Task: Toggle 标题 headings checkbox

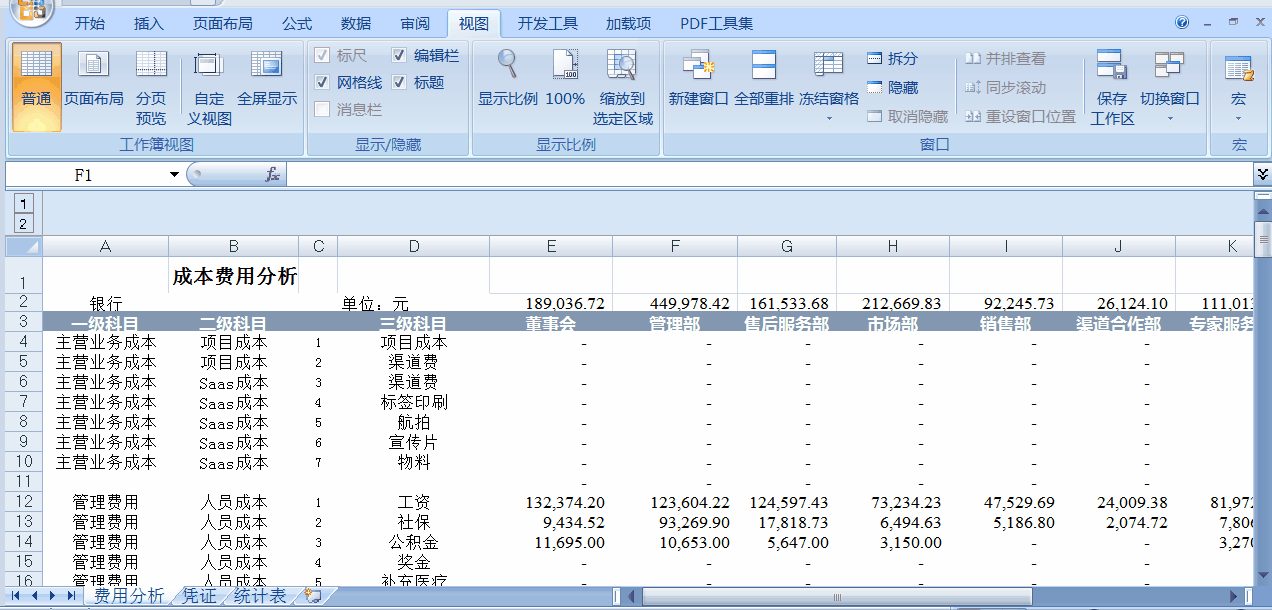Action: 399,83
